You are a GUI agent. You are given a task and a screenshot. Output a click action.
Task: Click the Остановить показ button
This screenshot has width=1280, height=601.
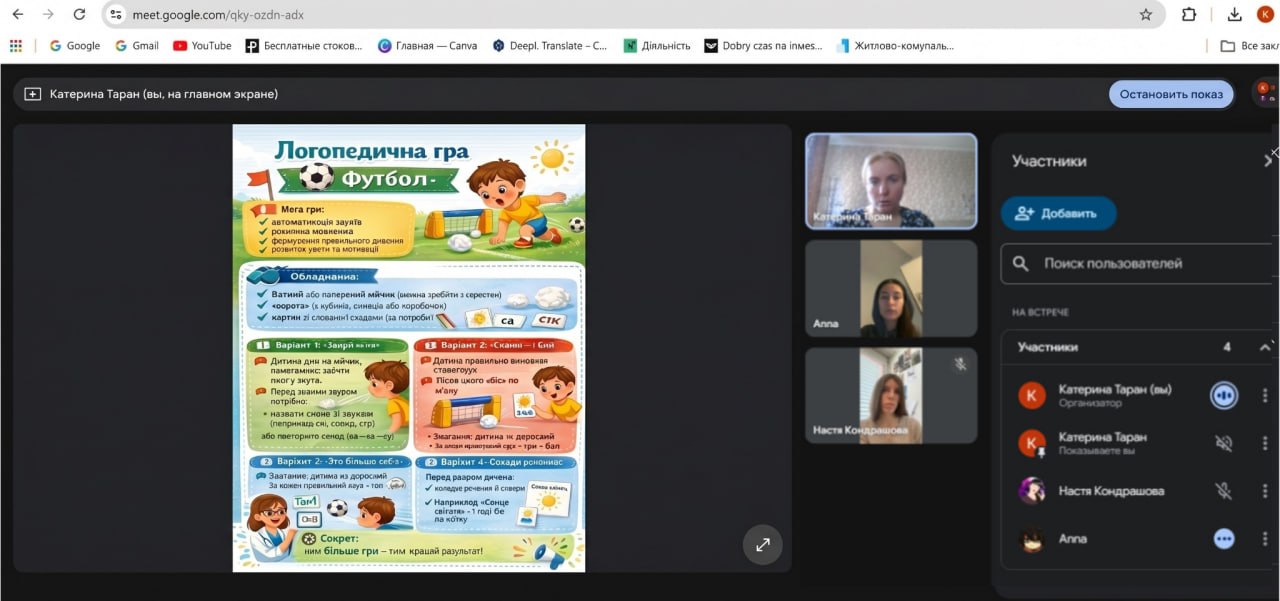pyautogui.click(x=1170, y=94)
